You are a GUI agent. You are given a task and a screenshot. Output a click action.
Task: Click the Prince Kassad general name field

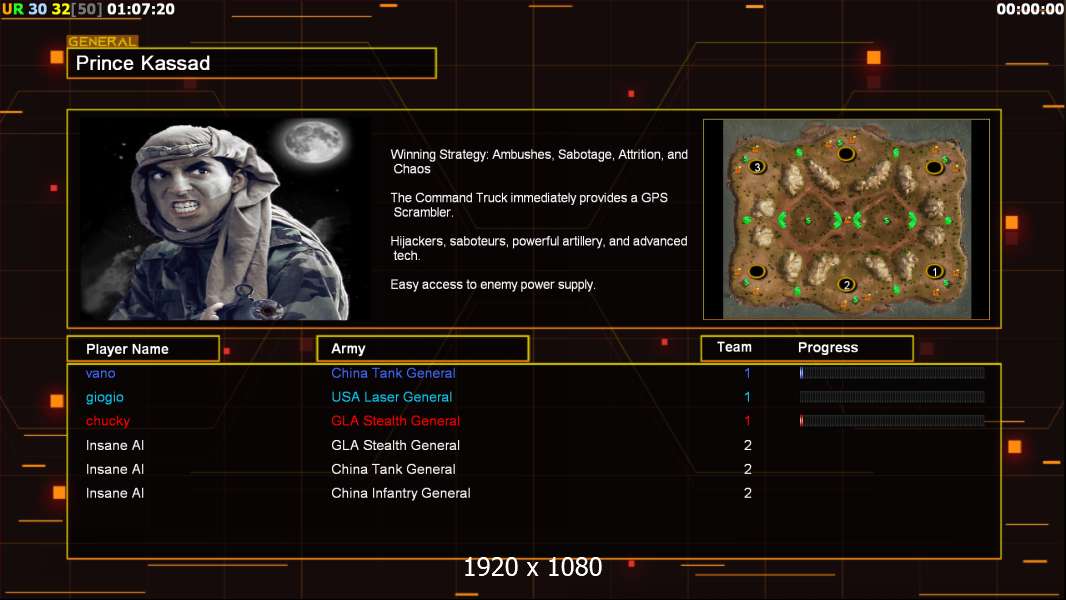(252, 63)
